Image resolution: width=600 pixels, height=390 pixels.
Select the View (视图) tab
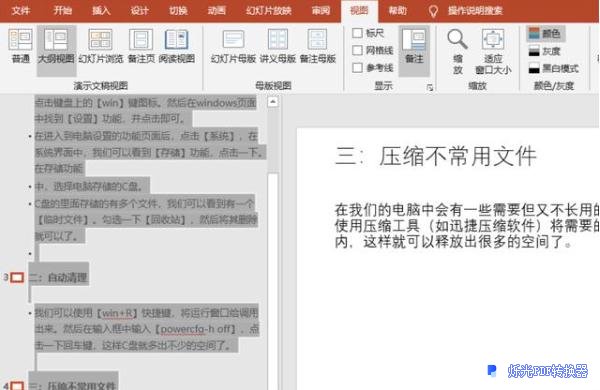point(359,10)
